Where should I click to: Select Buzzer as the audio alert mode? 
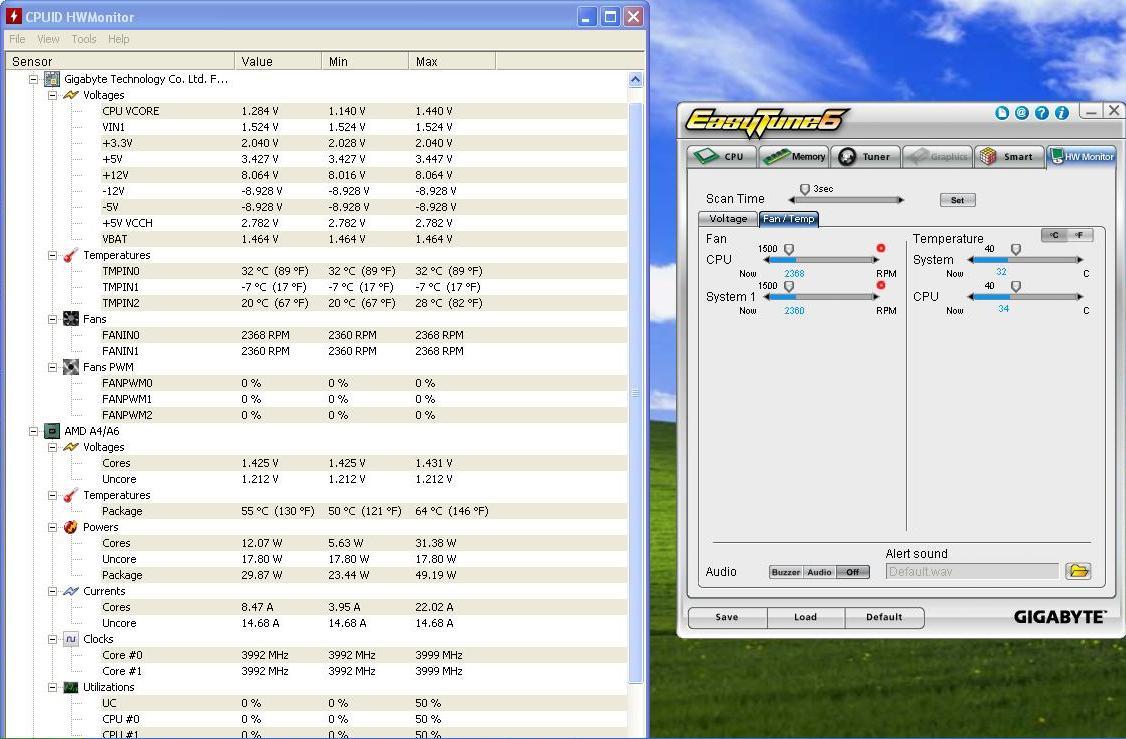[786, 572]
